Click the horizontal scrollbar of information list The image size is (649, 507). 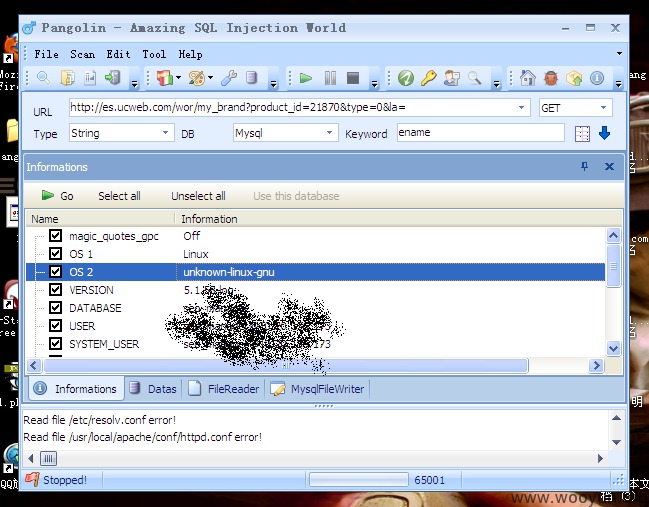click(x=286, y=365)
